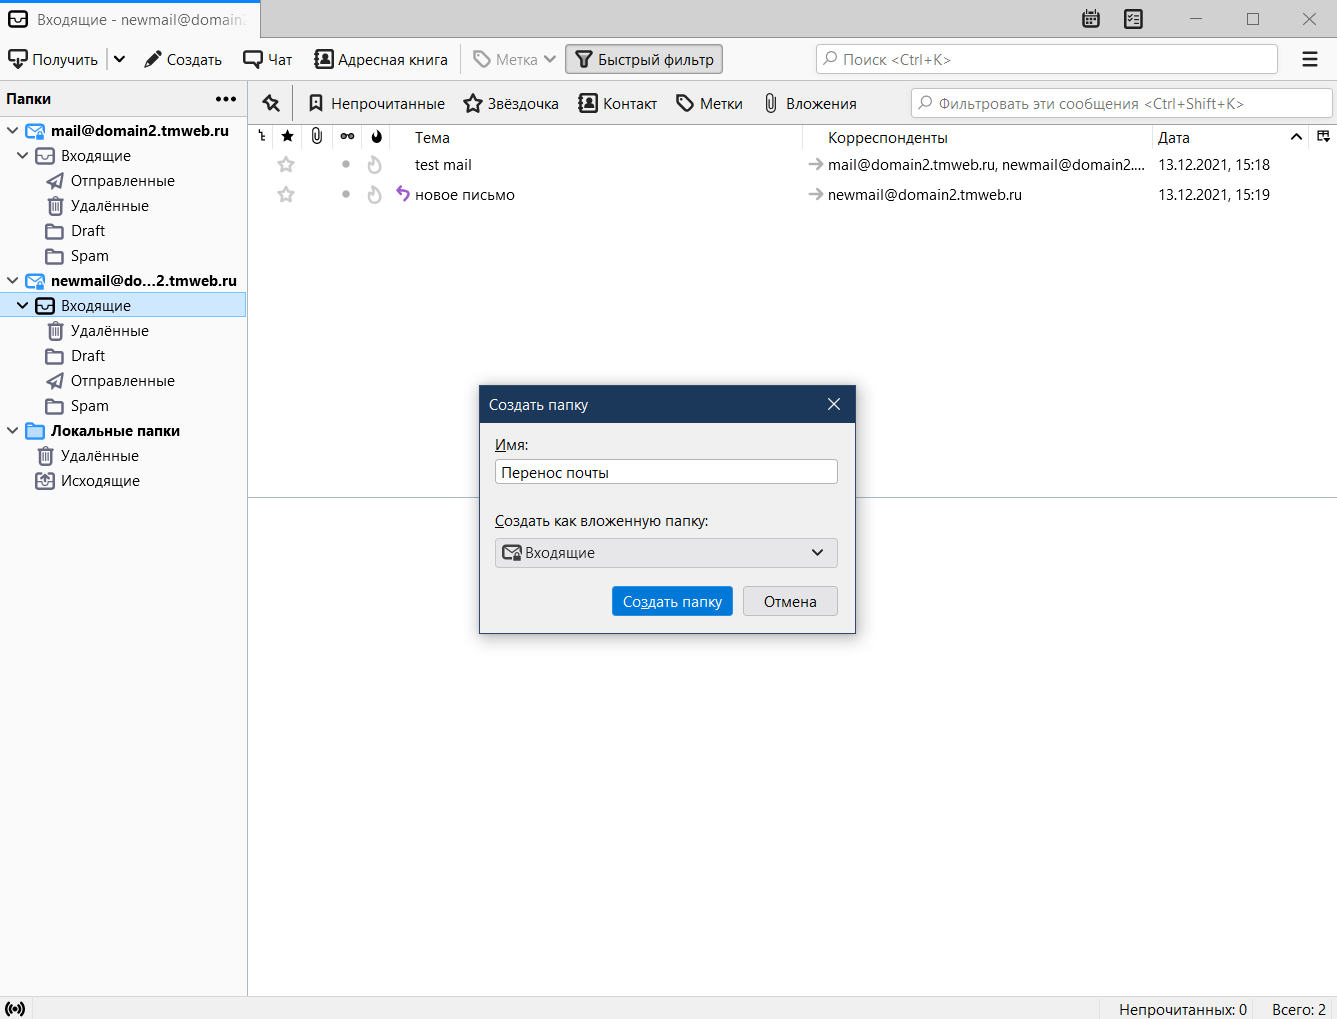Select the Spam folder under newmail account
The height and width of the screenshot is (1019, 1337).
89,406
